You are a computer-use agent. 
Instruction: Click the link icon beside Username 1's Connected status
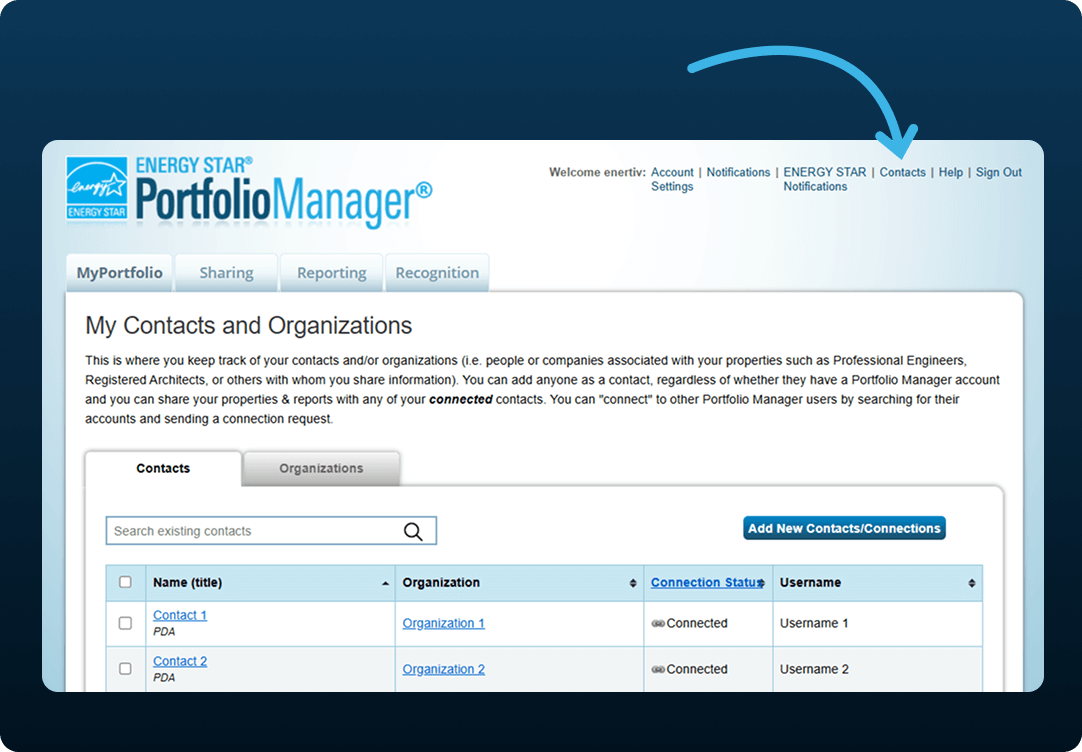click(658, 624)
